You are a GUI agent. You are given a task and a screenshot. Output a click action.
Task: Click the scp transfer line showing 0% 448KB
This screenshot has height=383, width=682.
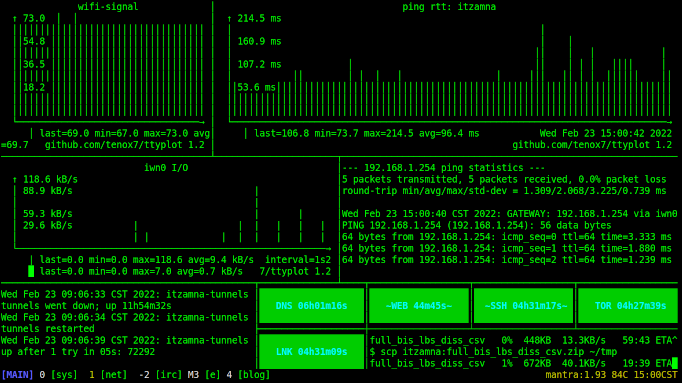[524, 340]
